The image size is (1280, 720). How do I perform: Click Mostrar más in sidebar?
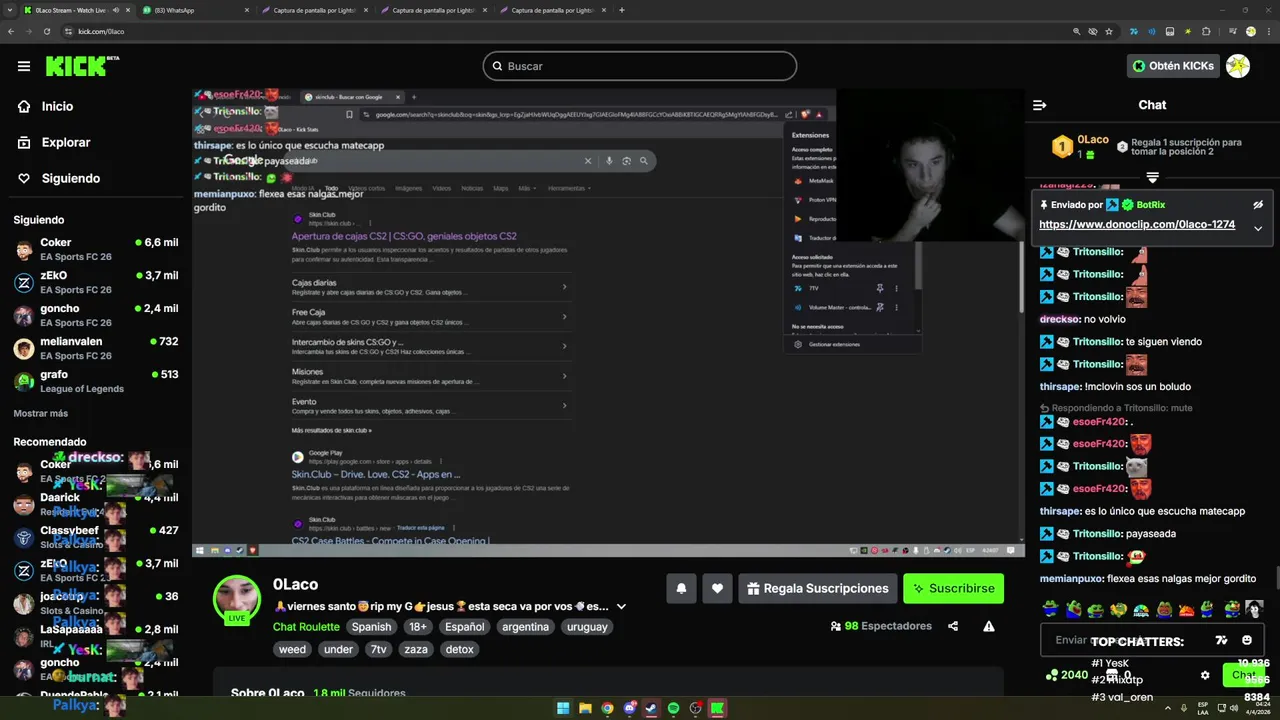coord(41,413)
